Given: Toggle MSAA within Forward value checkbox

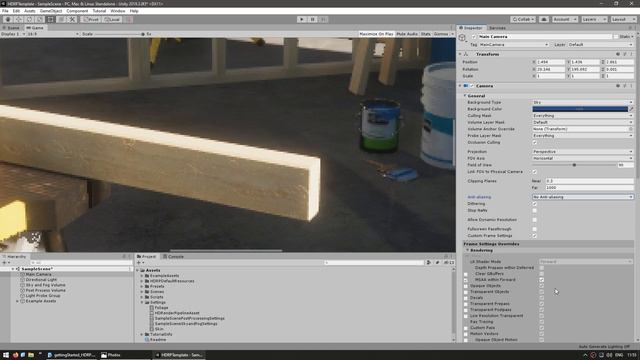Looking at the screenshot, I should point(542,280).
